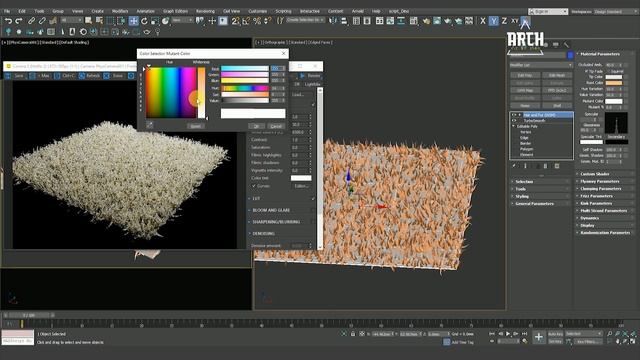Toggle the Curves checkbox in frame buffer

click(x=254, y=186)
